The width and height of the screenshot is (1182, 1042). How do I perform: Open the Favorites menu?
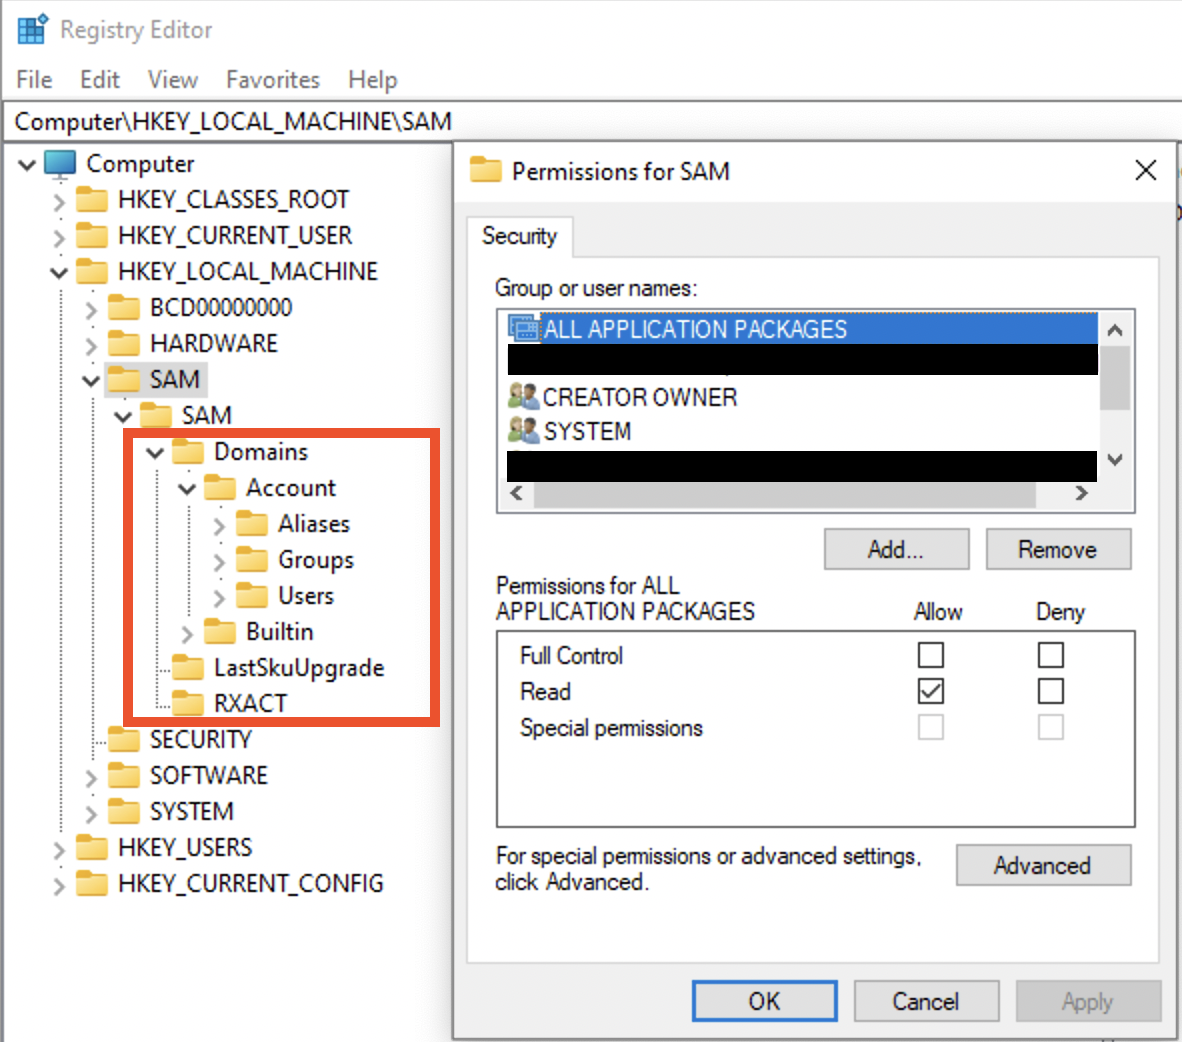pos(273,79)
